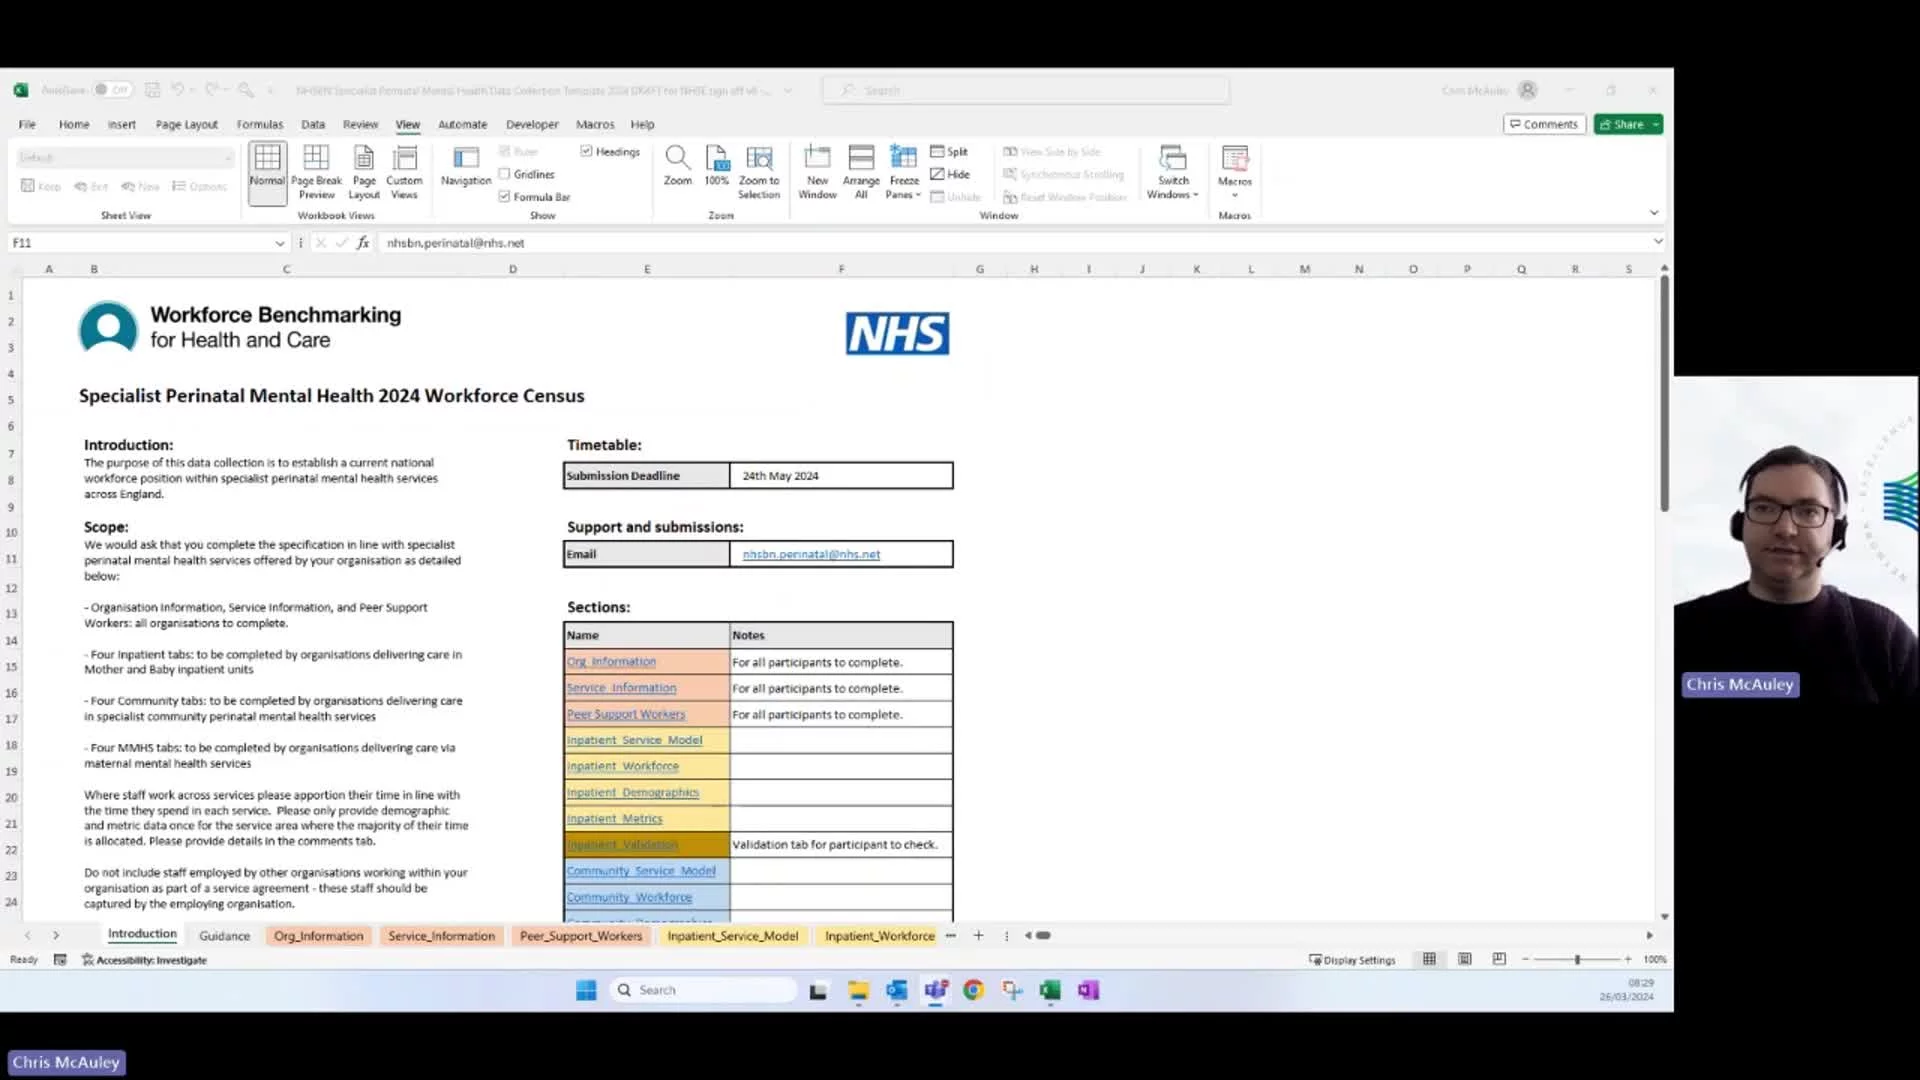Add a new sheet
Image resolution: width=1920 pixels, height=1080 pixels.
(x=978, y=936)
